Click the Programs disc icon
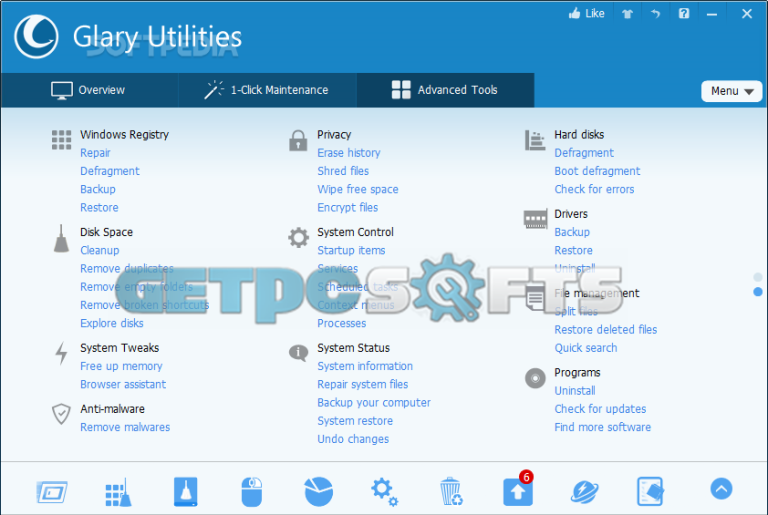 535,378
